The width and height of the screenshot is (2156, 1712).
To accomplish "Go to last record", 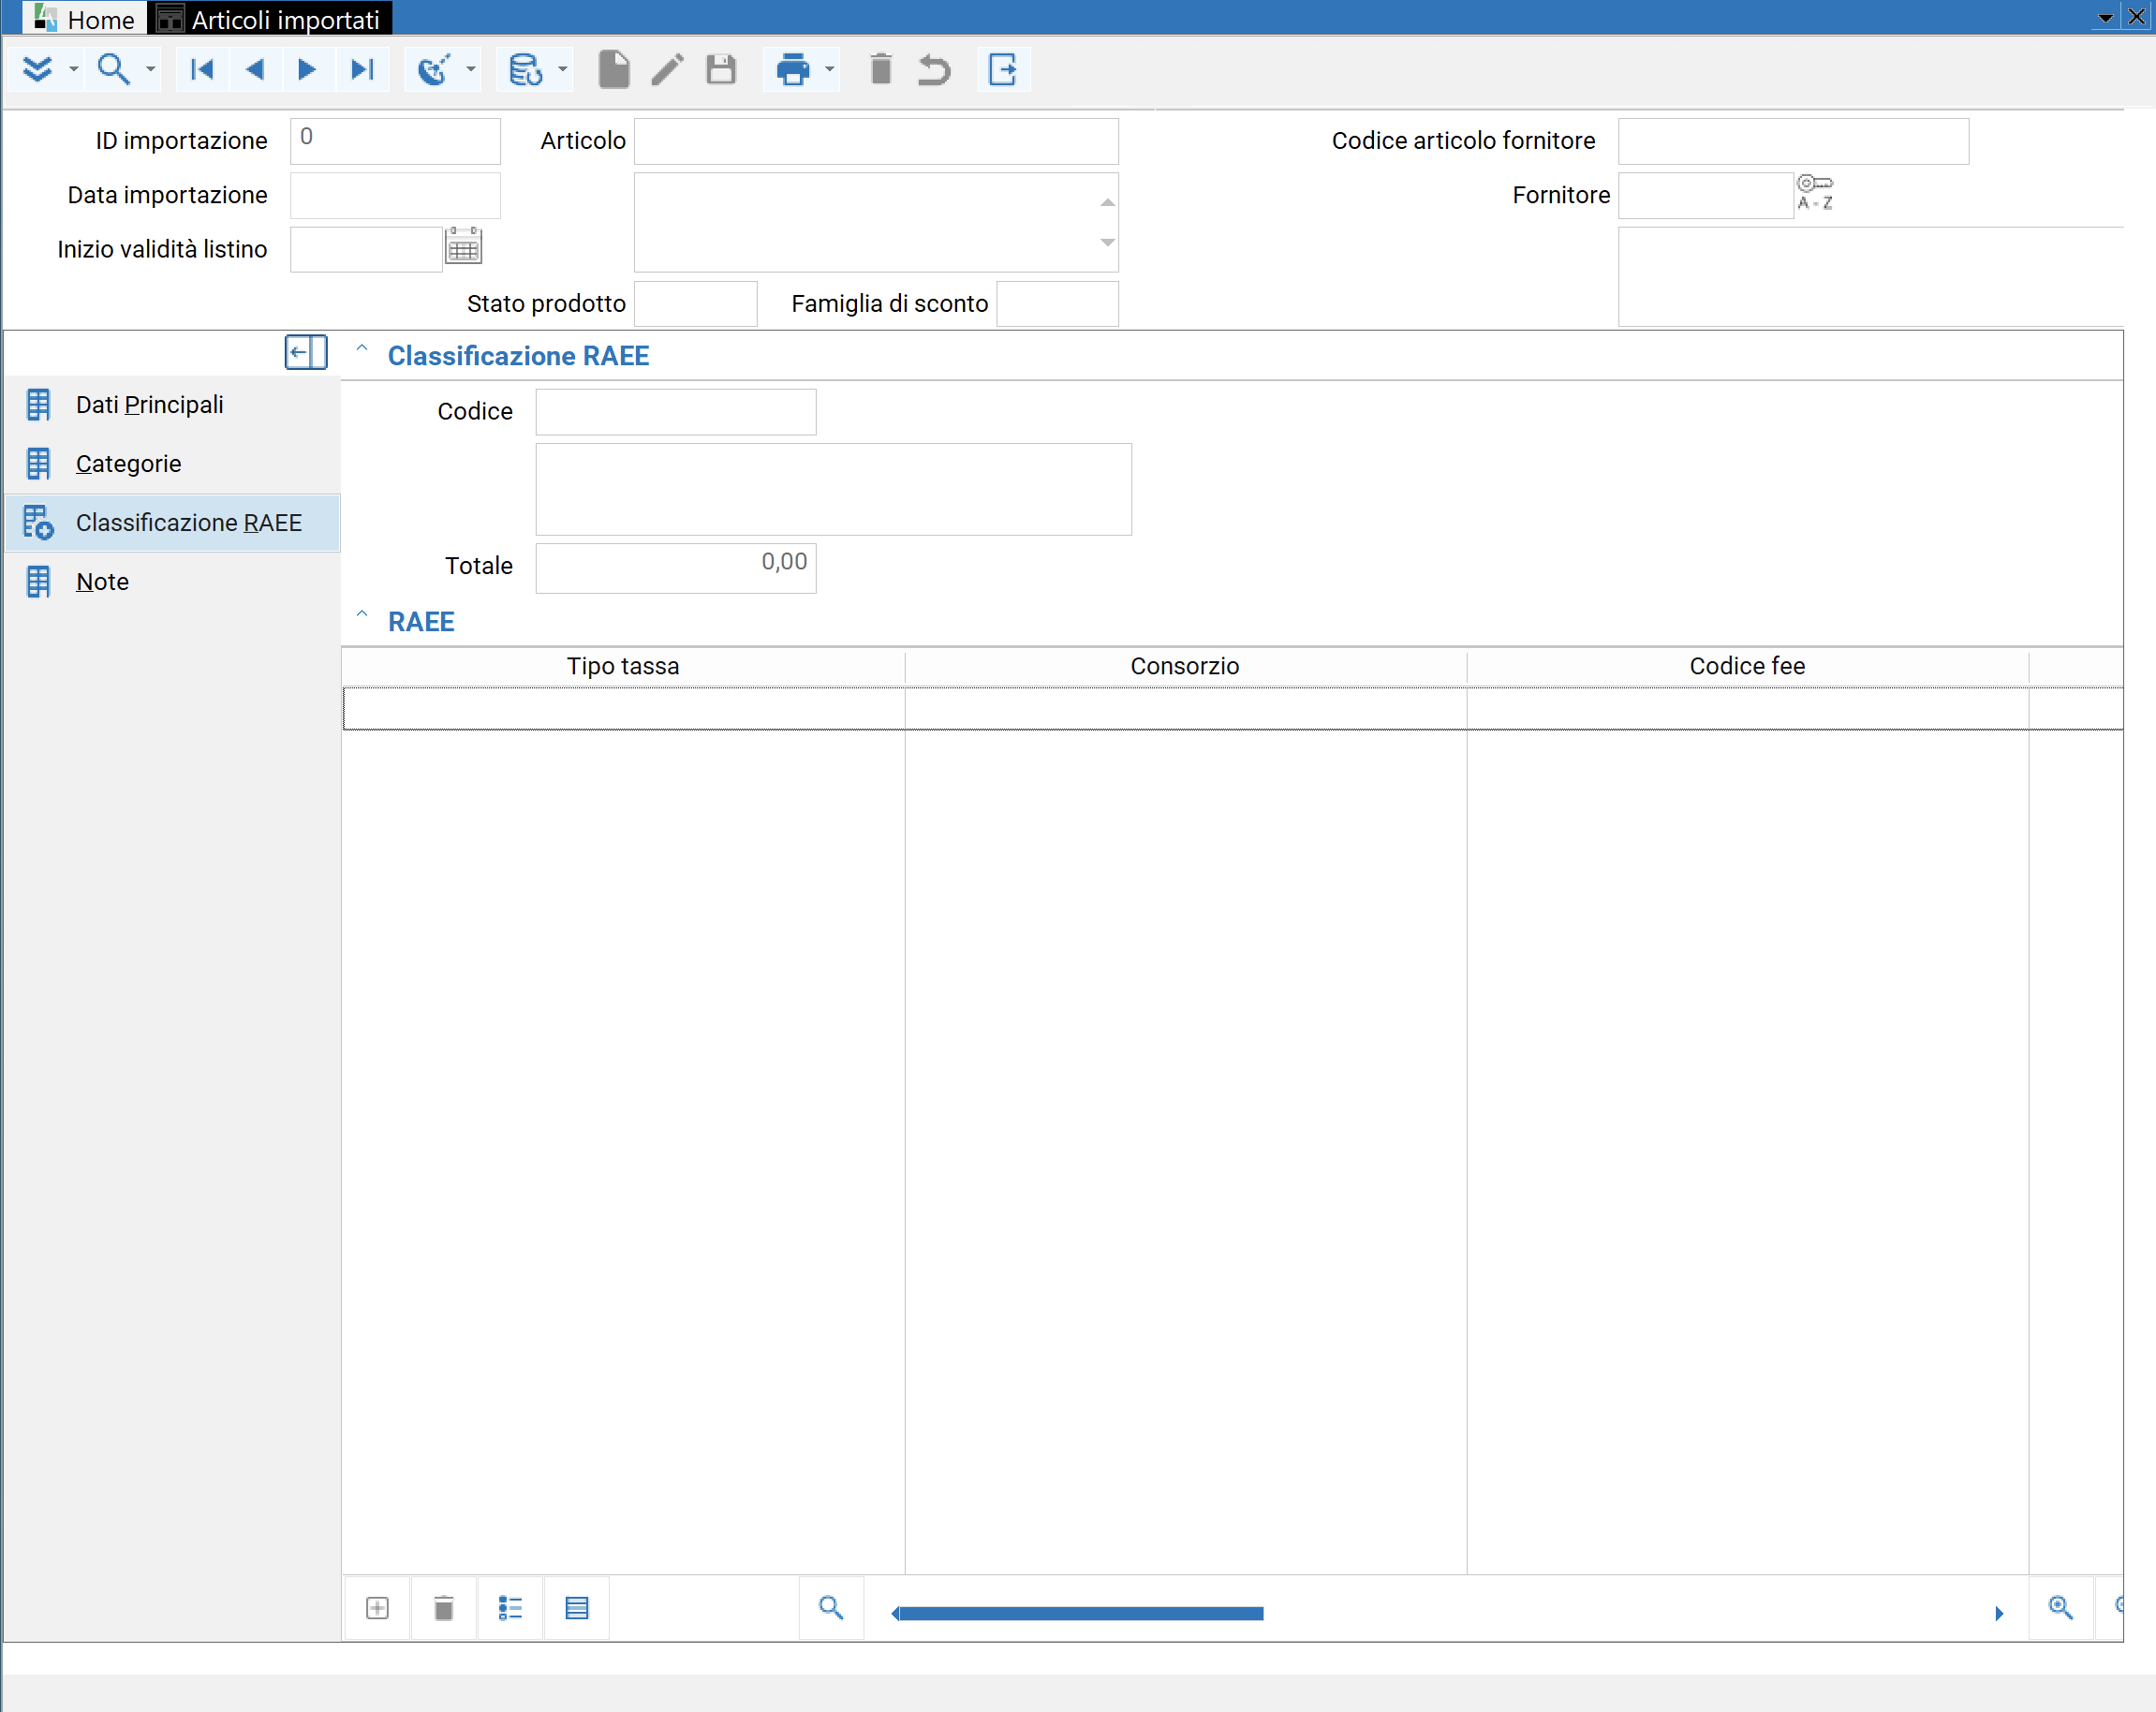I will 362,69.
